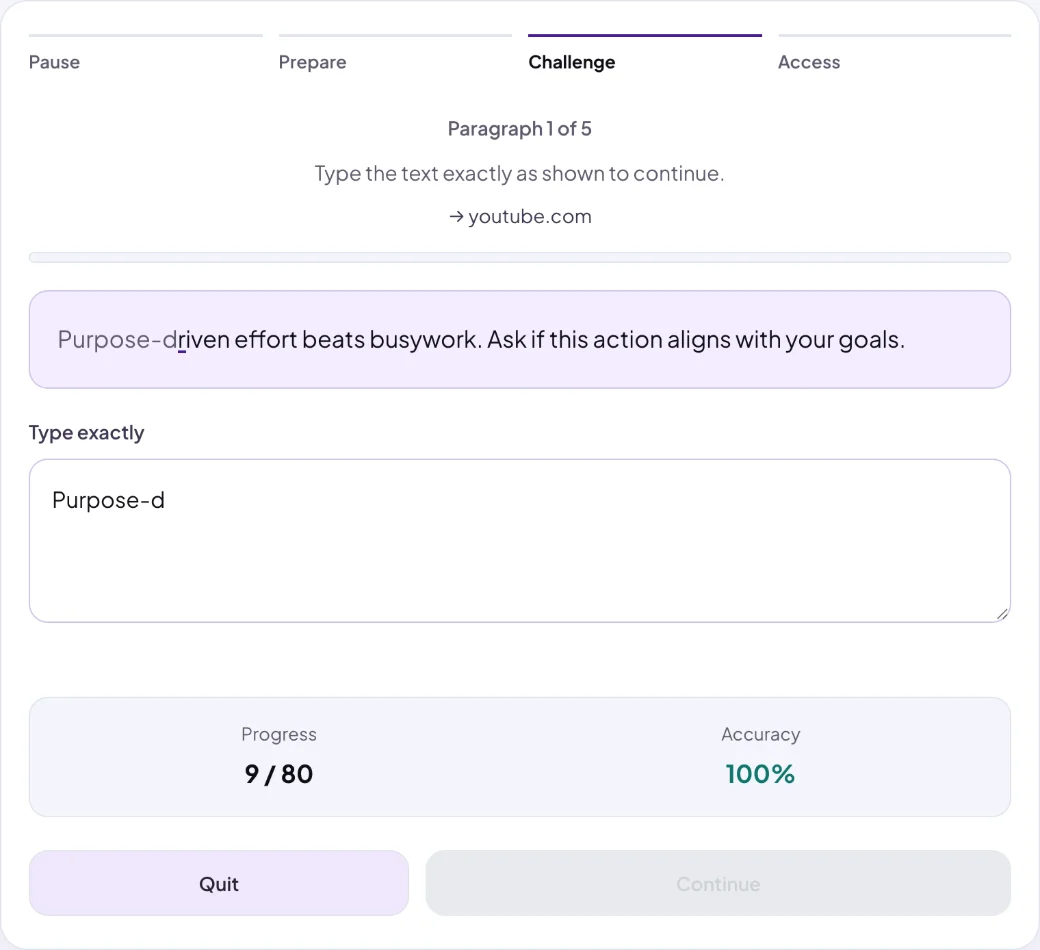The width and height of the screenshot is (1040, 950).
Task: Click the typed text Purpose-d
Action: coord(108,500)
